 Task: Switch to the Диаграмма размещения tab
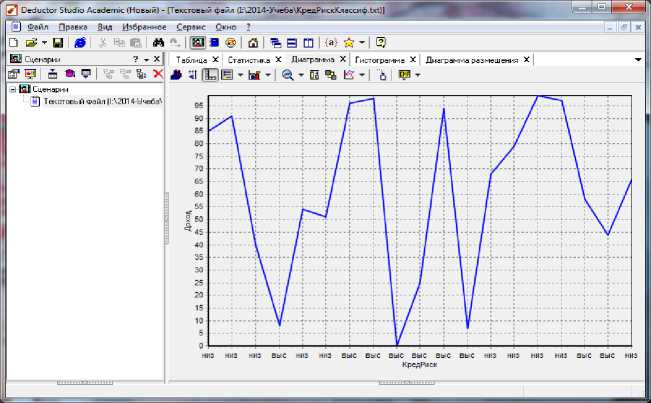tap(472, 60)
